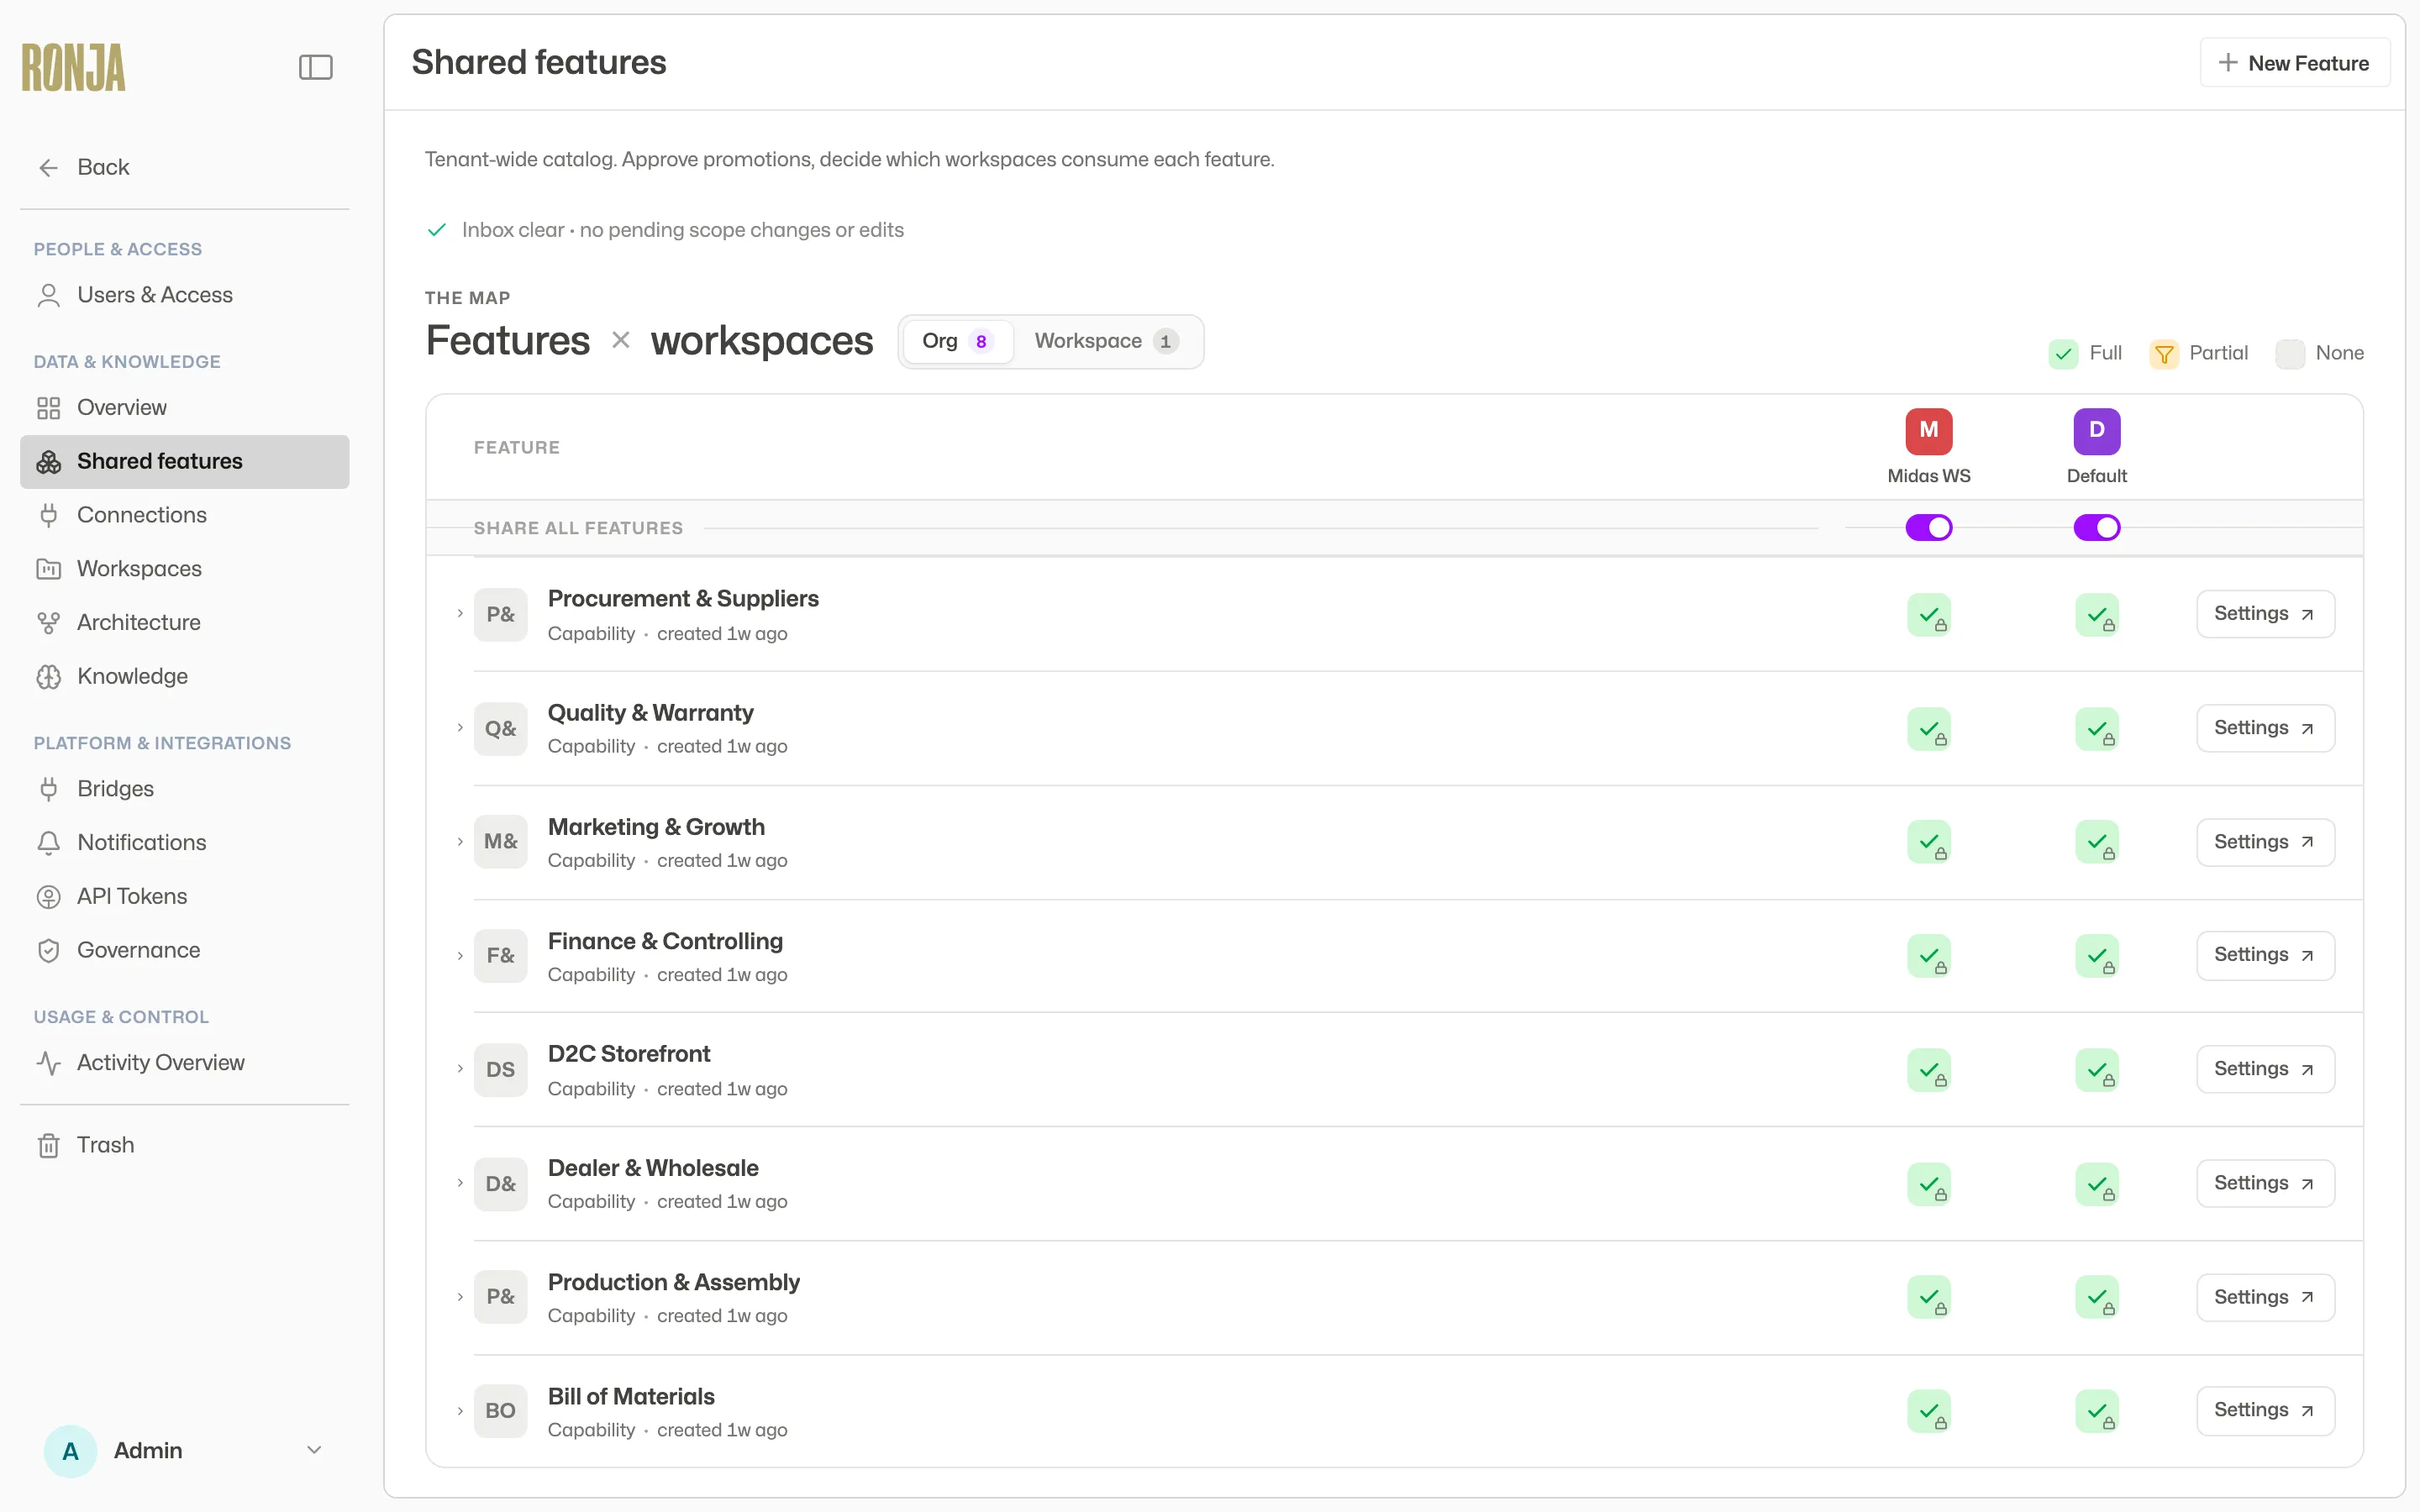
Task: Toggle Dealer & Wholesale access for Midas WS
Action: [x=1929, y=1184]
